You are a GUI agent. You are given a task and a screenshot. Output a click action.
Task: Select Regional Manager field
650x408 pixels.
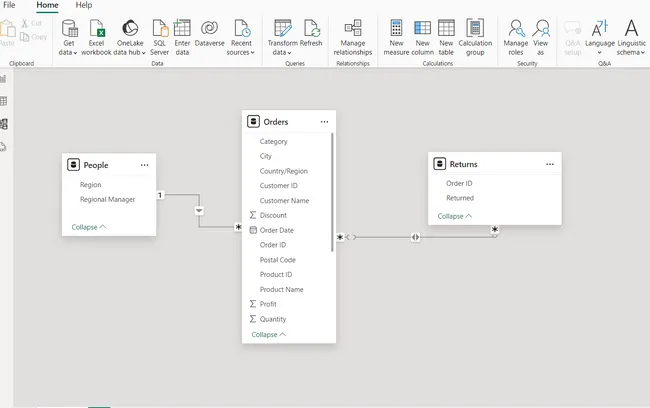click(x=109, y=199)
